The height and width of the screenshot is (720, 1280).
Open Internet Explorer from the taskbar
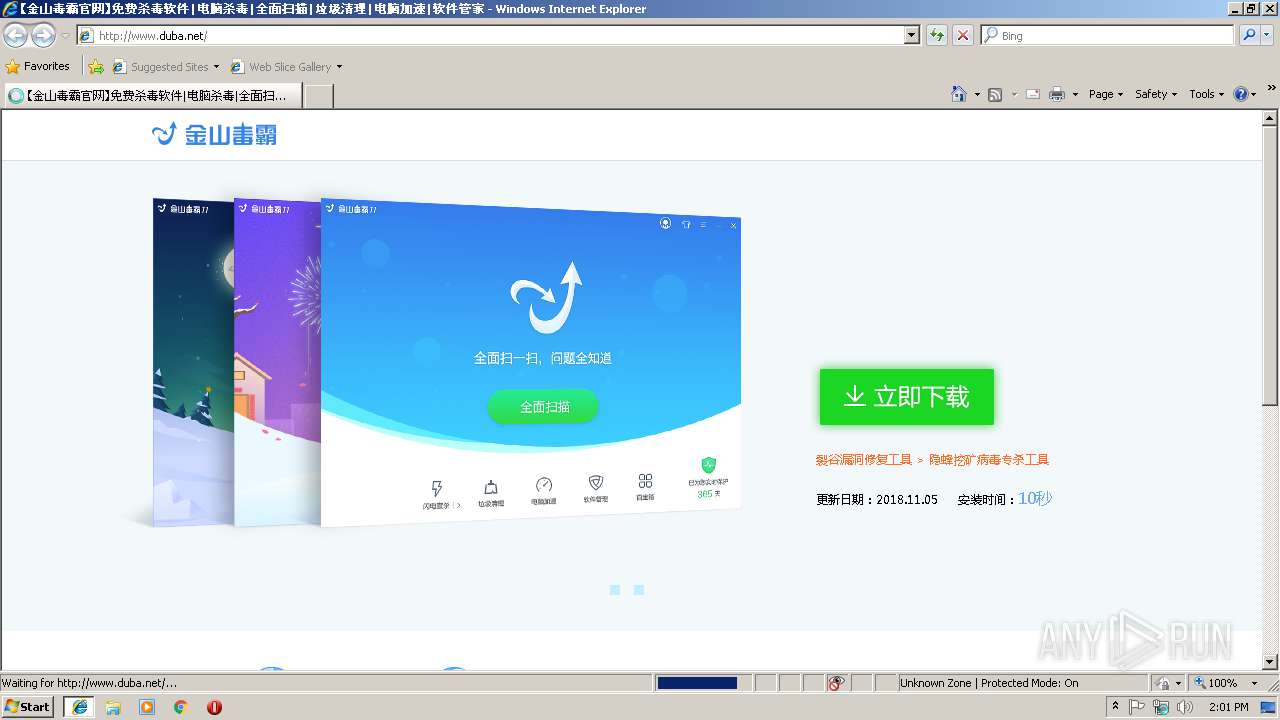(x=79, y=707)
